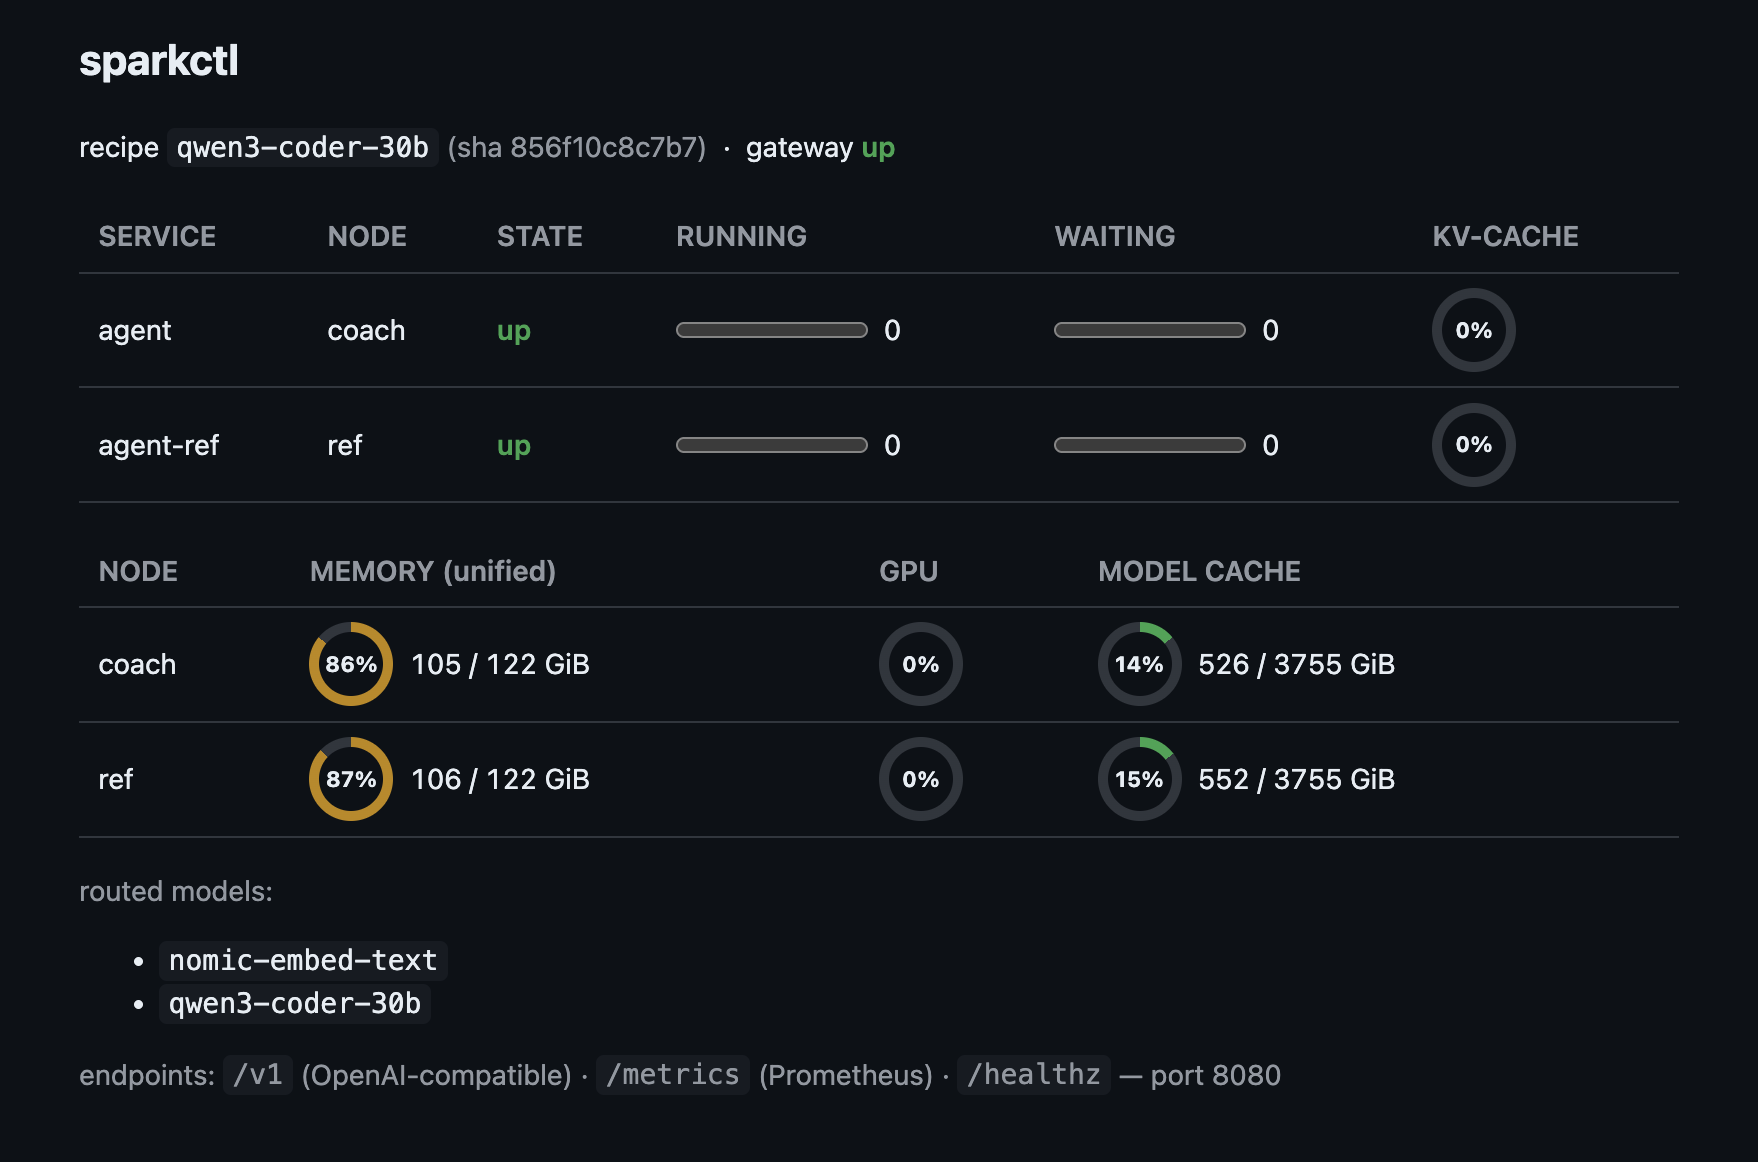Click coach node in nodes table

pyautogui.click(x=137, y=665)
